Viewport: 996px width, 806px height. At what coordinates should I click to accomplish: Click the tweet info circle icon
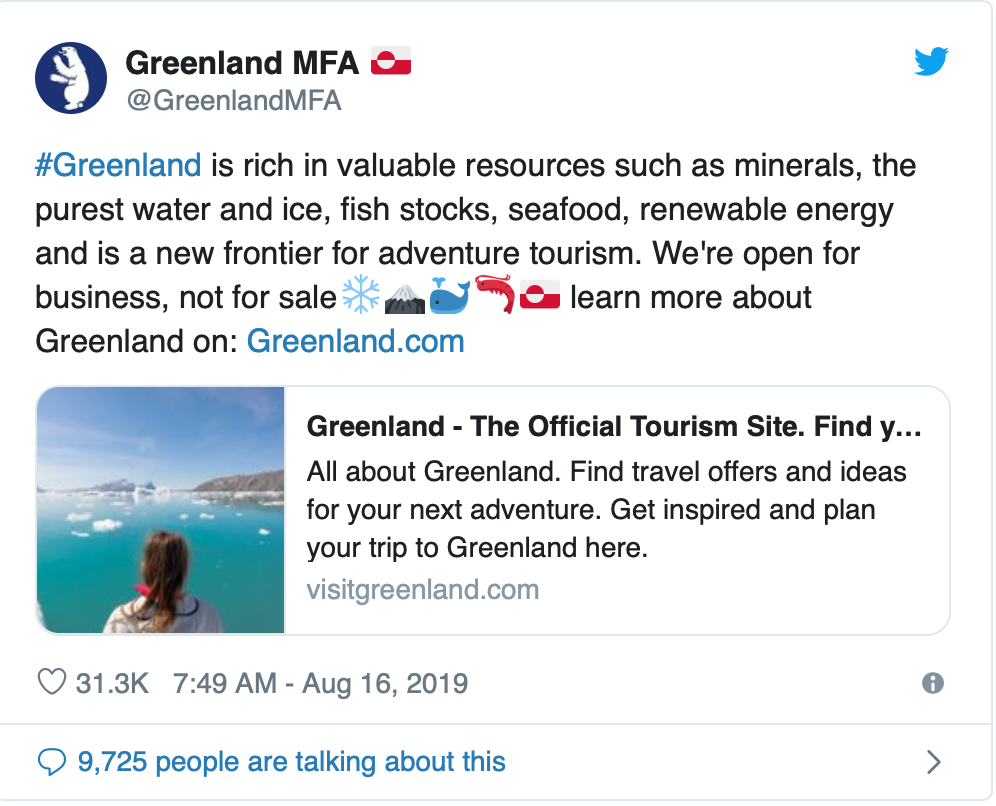click(x=932, y=683)
